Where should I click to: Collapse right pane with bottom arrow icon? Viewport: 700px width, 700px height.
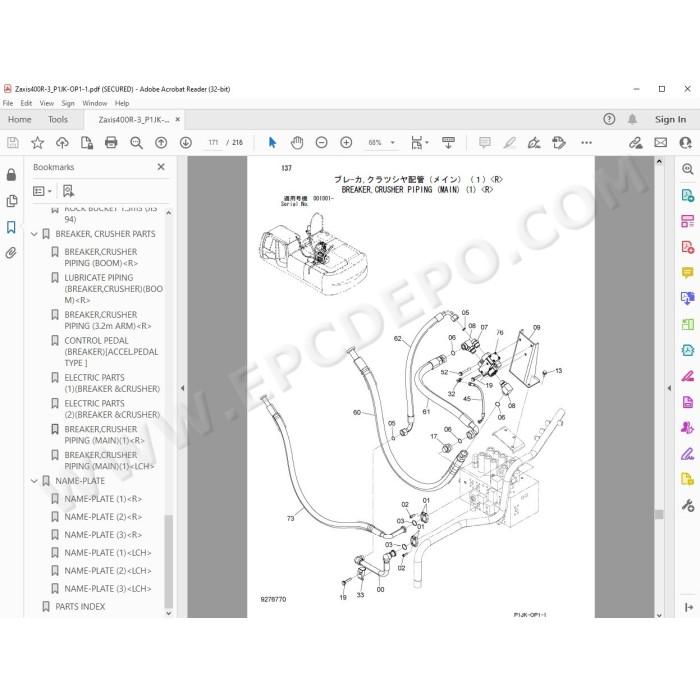pos(688,607)
